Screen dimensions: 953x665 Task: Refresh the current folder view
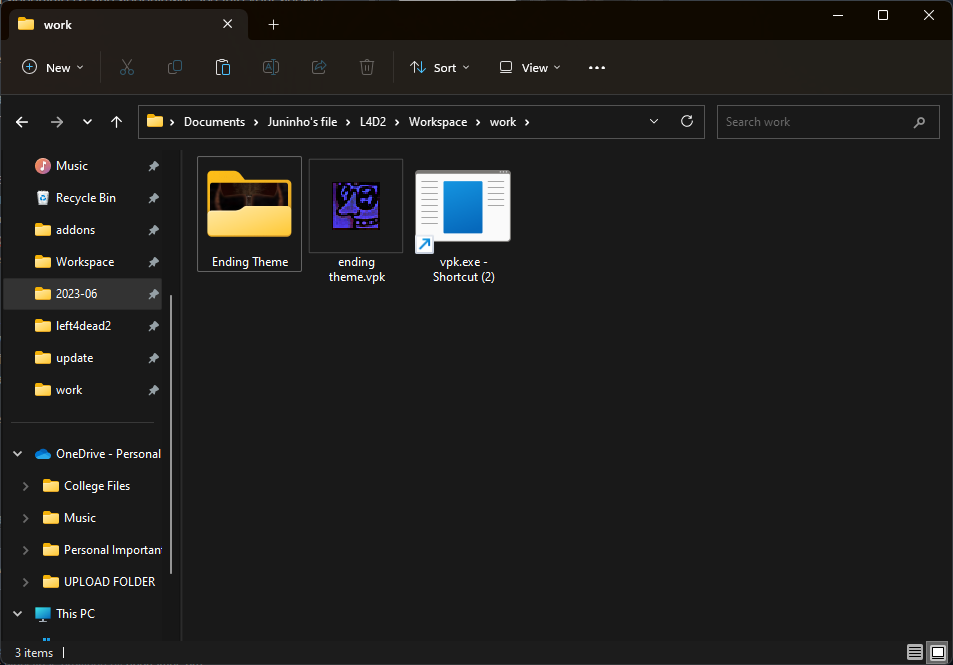pyautogui.click(x=687, y=122)
